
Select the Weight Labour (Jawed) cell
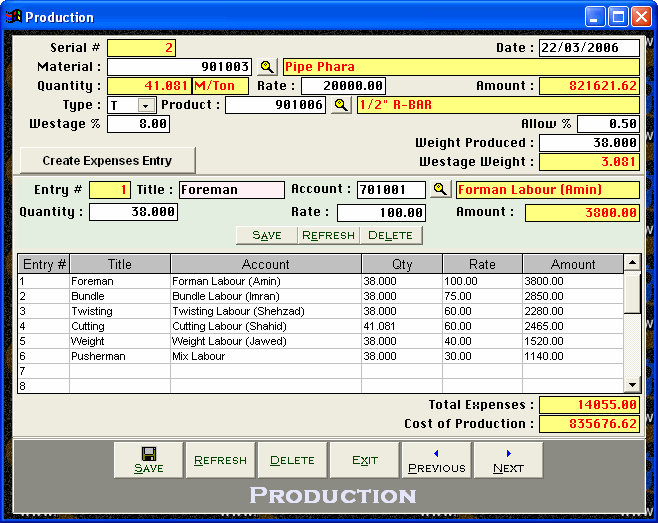[x=266, y=341]
